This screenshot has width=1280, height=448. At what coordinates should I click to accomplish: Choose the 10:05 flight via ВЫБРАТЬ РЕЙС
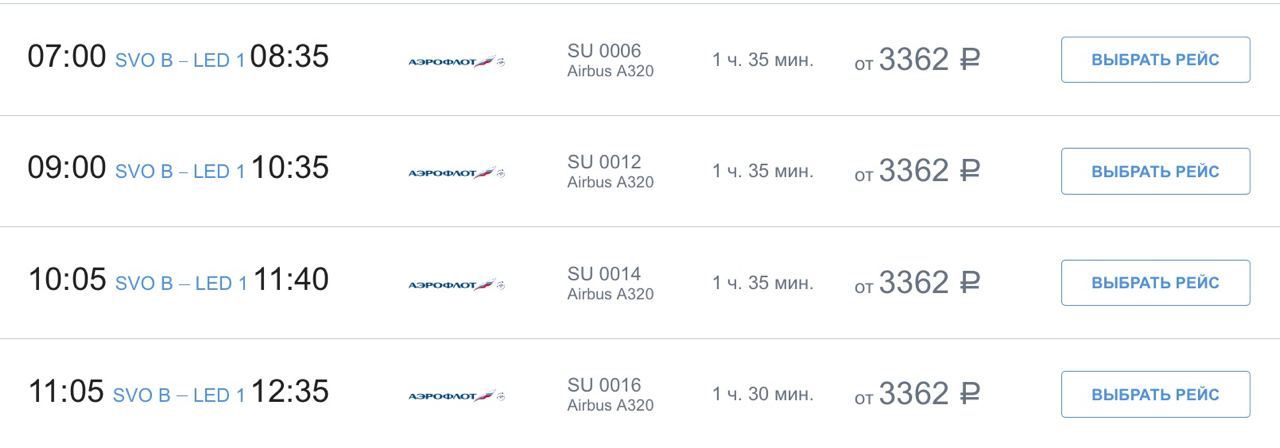[x=1155, y=283]
